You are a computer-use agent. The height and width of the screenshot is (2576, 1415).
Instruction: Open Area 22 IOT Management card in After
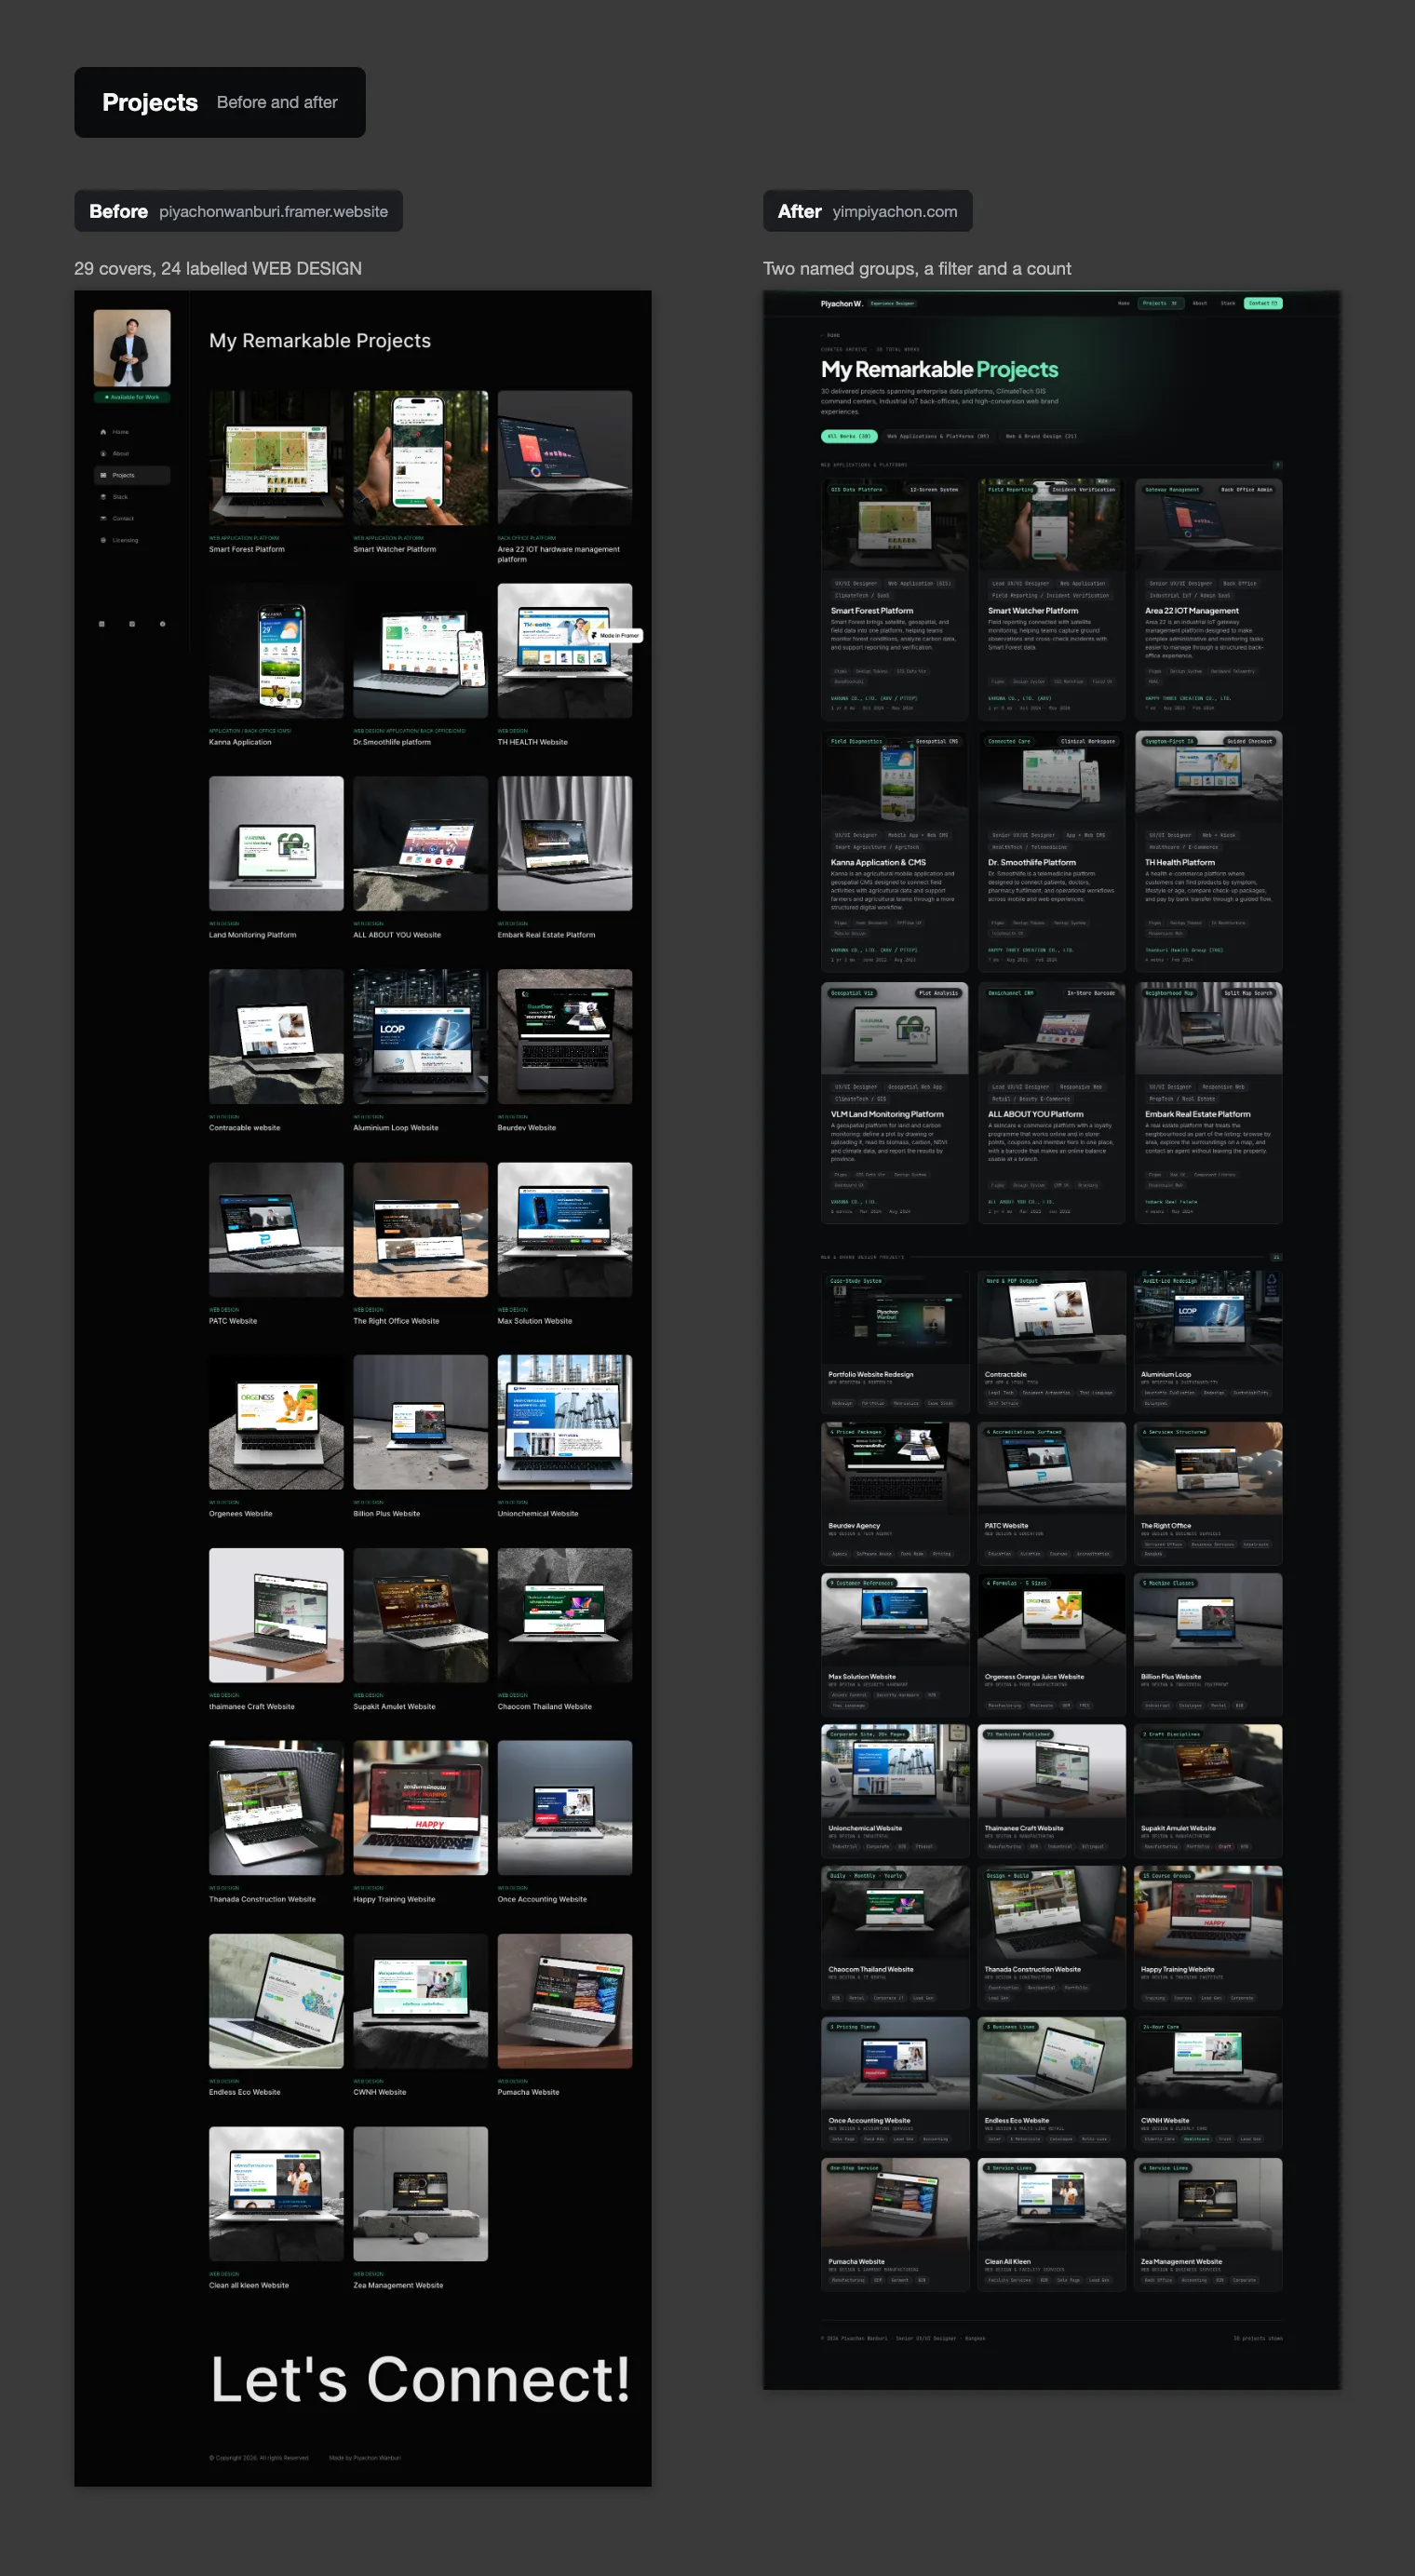[x=1208, y=599]
